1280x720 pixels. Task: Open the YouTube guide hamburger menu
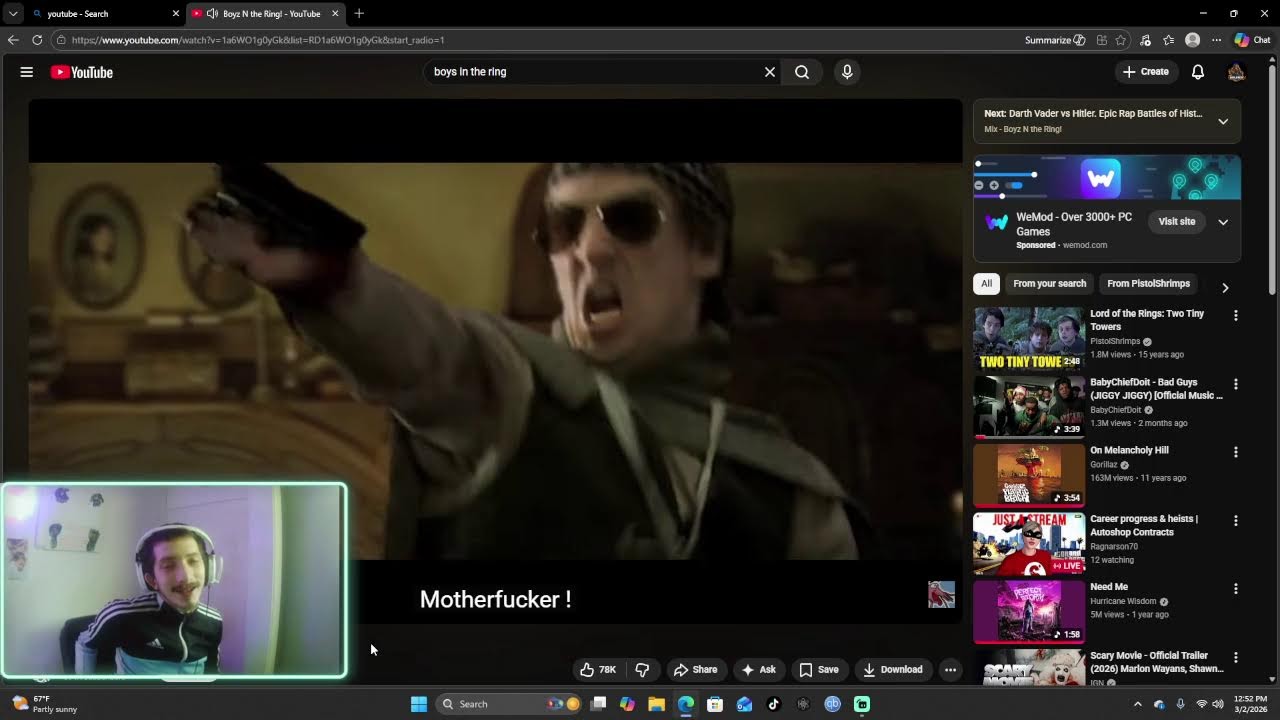pyautogui.click(x=27, y=72)
